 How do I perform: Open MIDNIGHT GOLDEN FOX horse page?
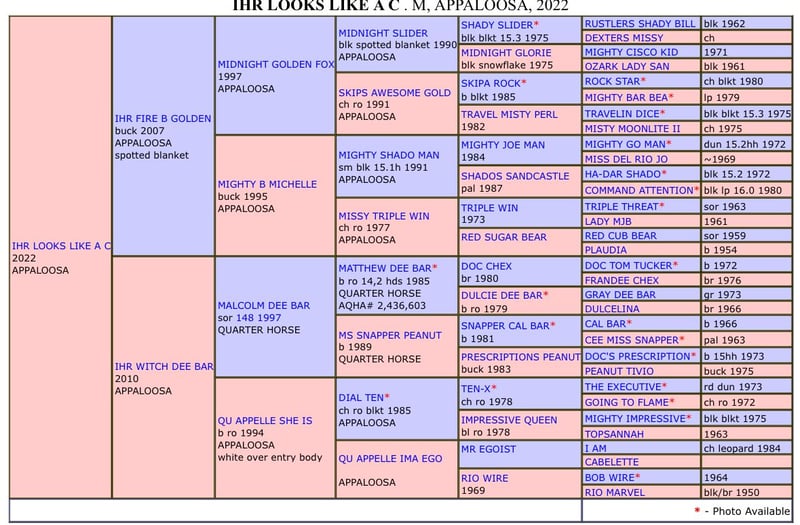tap(275, 64)
